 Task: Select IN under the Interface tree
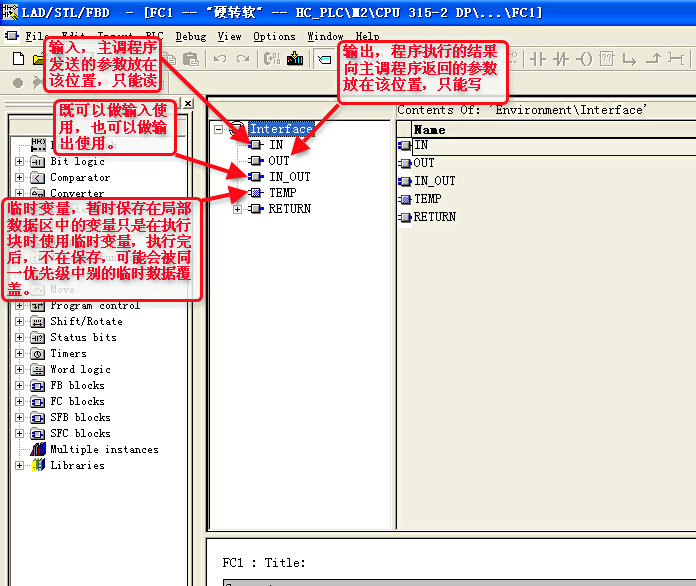[x=276, y=145]
